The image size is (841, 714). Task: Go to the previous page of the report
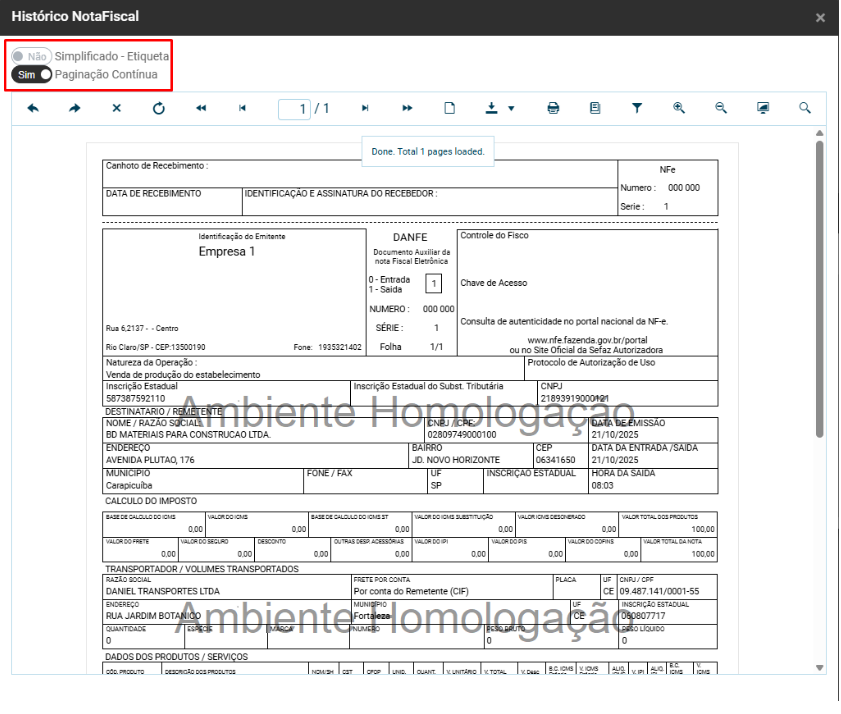[242, 108]
